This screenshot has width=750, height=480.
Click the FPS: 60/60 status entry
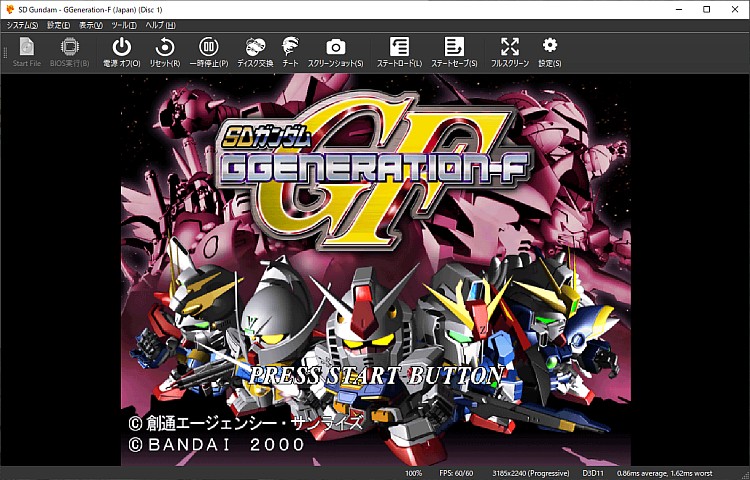point(456,473)
